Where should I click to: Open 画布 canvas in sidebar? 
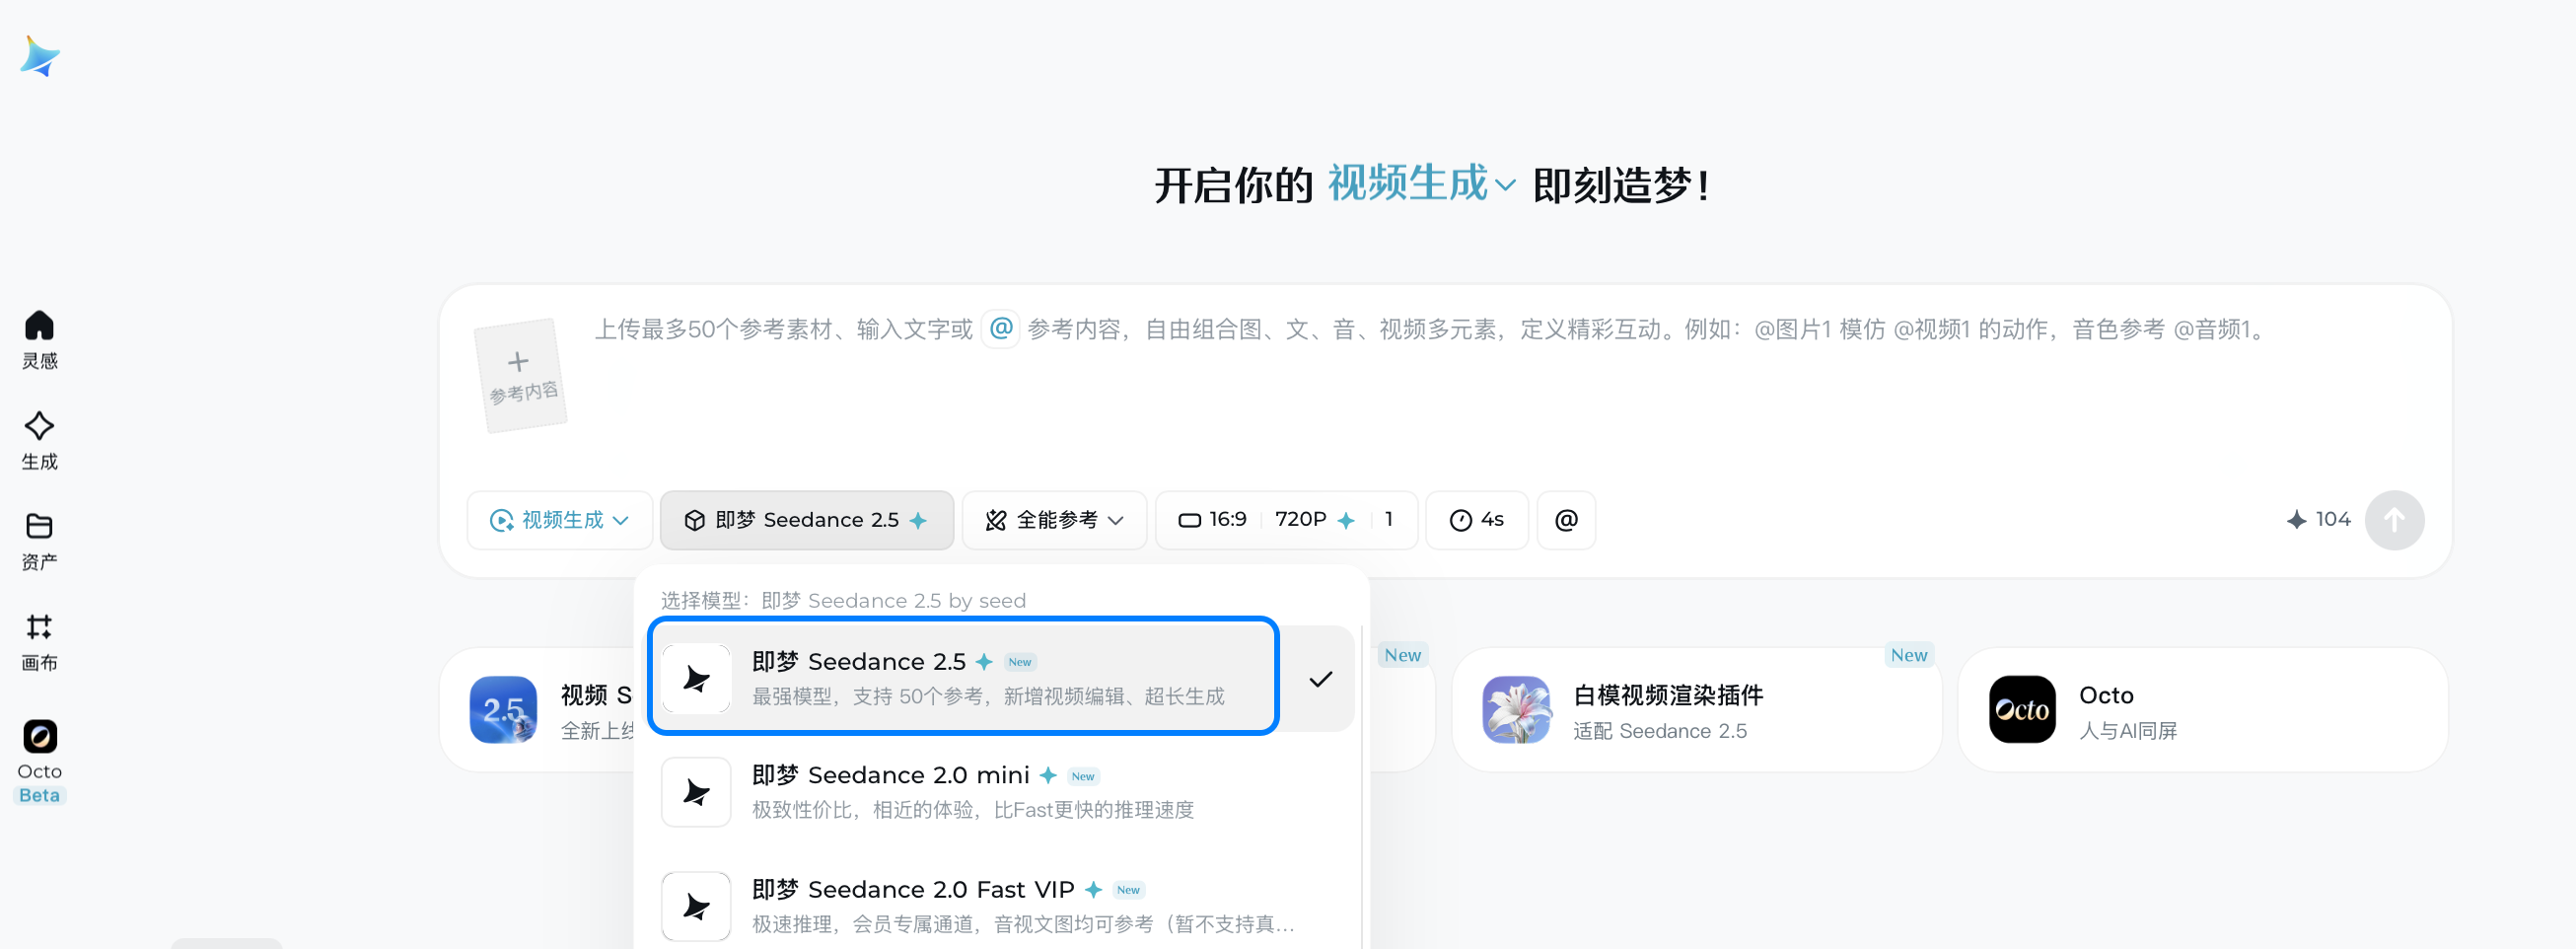point(39,642)
